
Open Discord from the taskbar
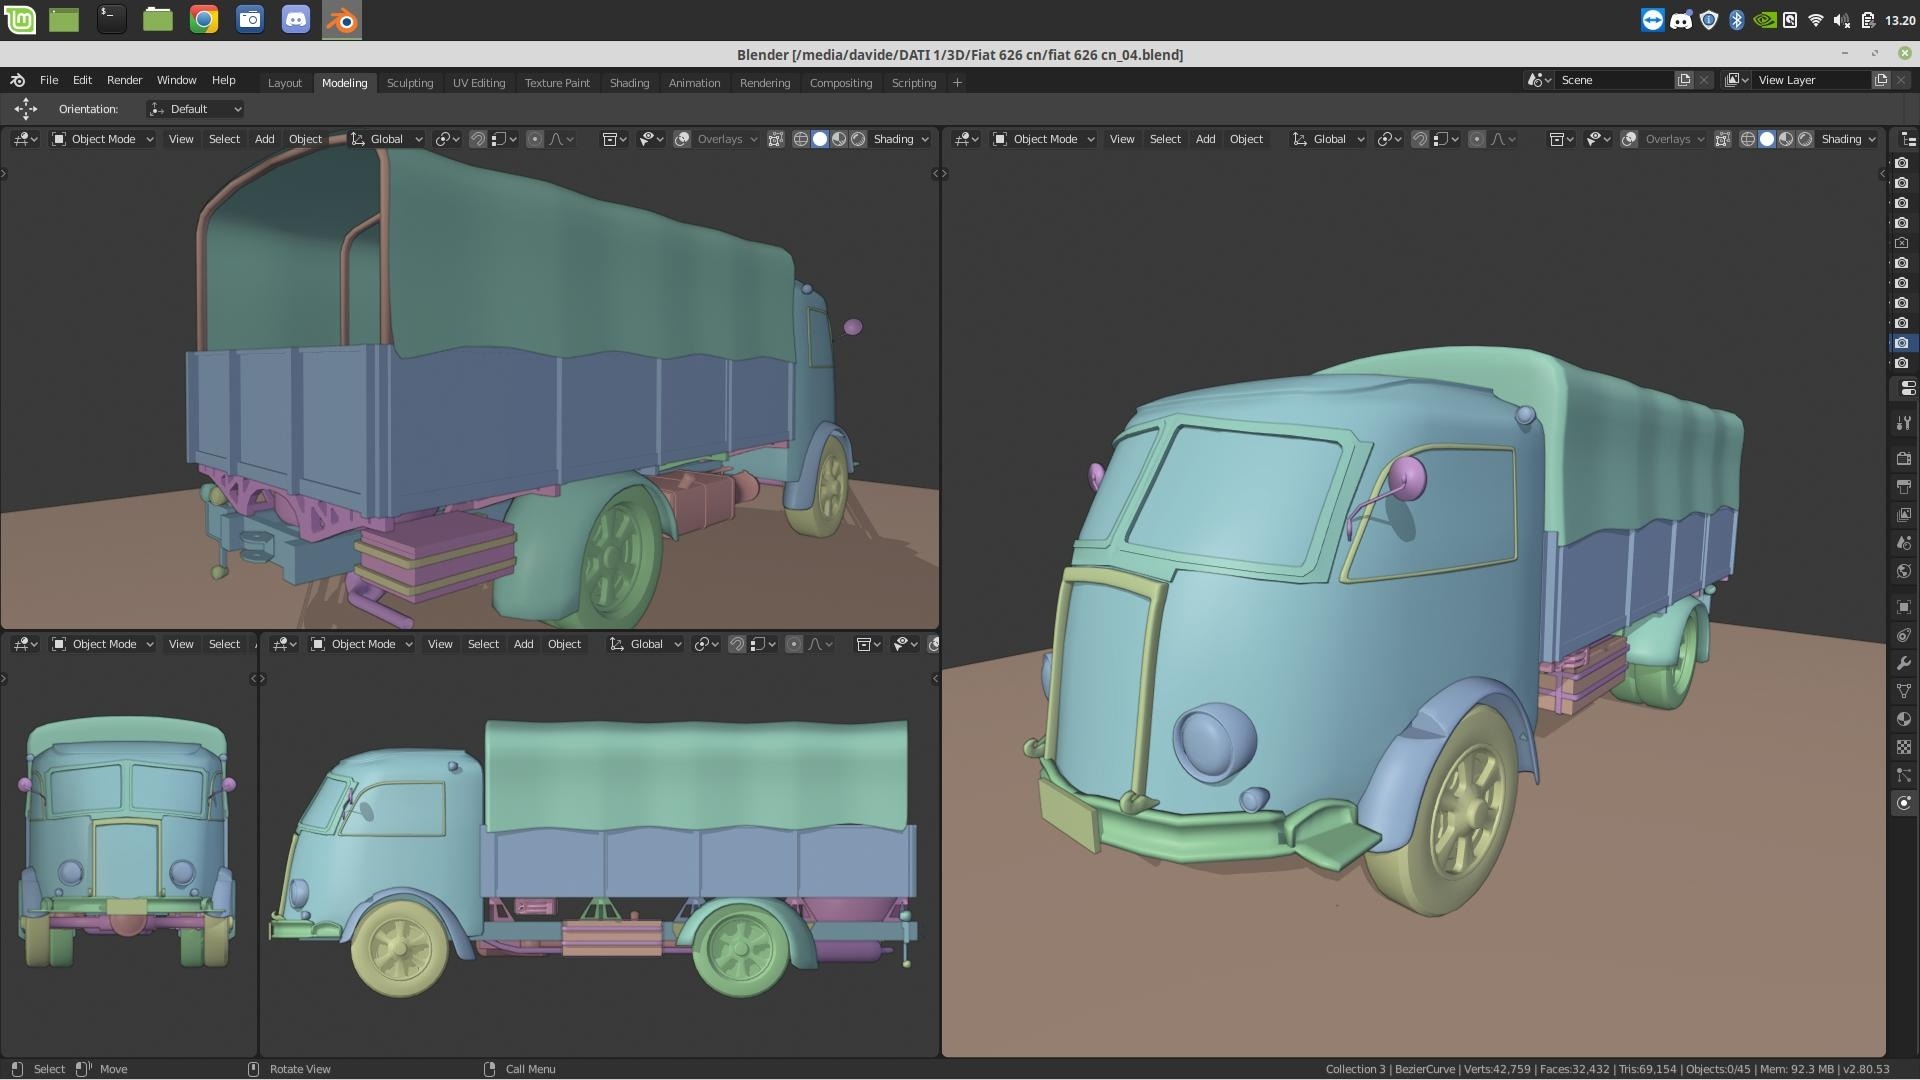tap(296, 19)
